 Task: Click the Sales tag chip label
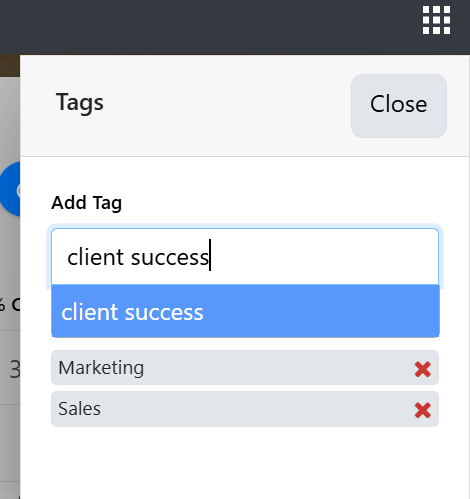click(79, 409)
